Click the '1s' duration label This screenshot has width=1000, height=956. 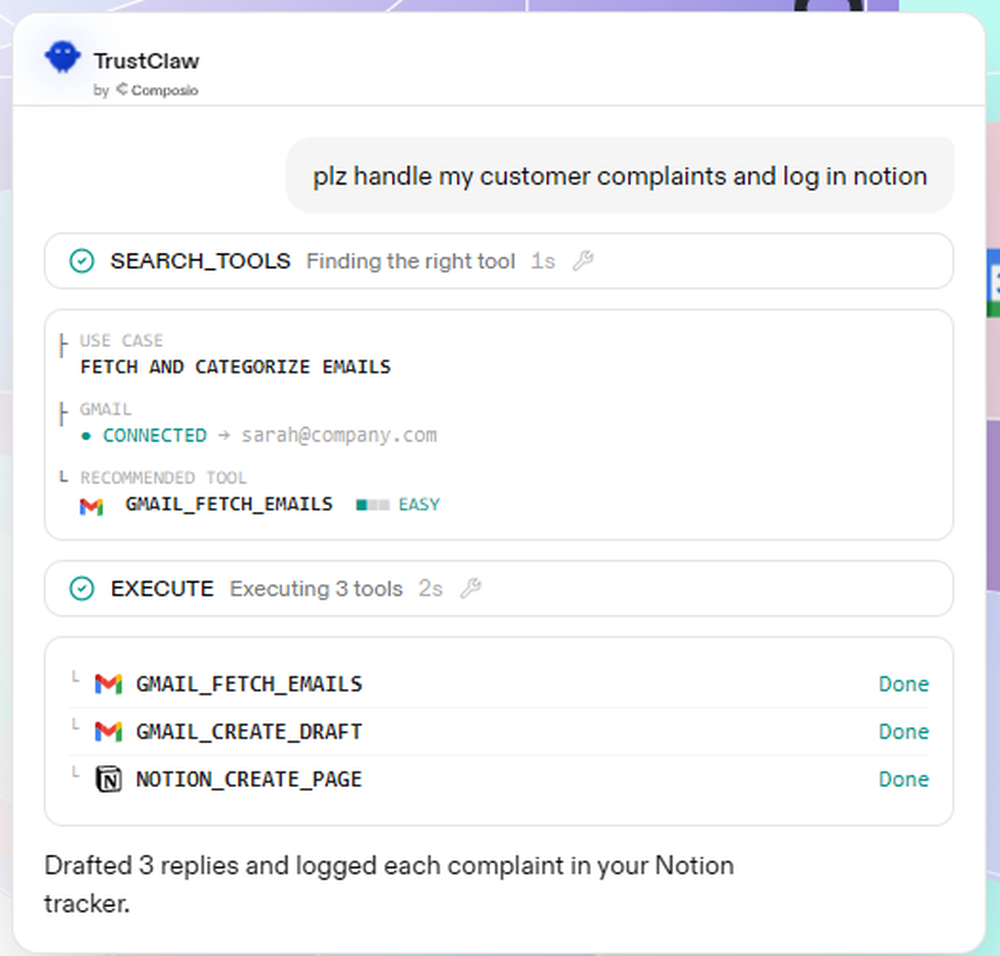543,261
